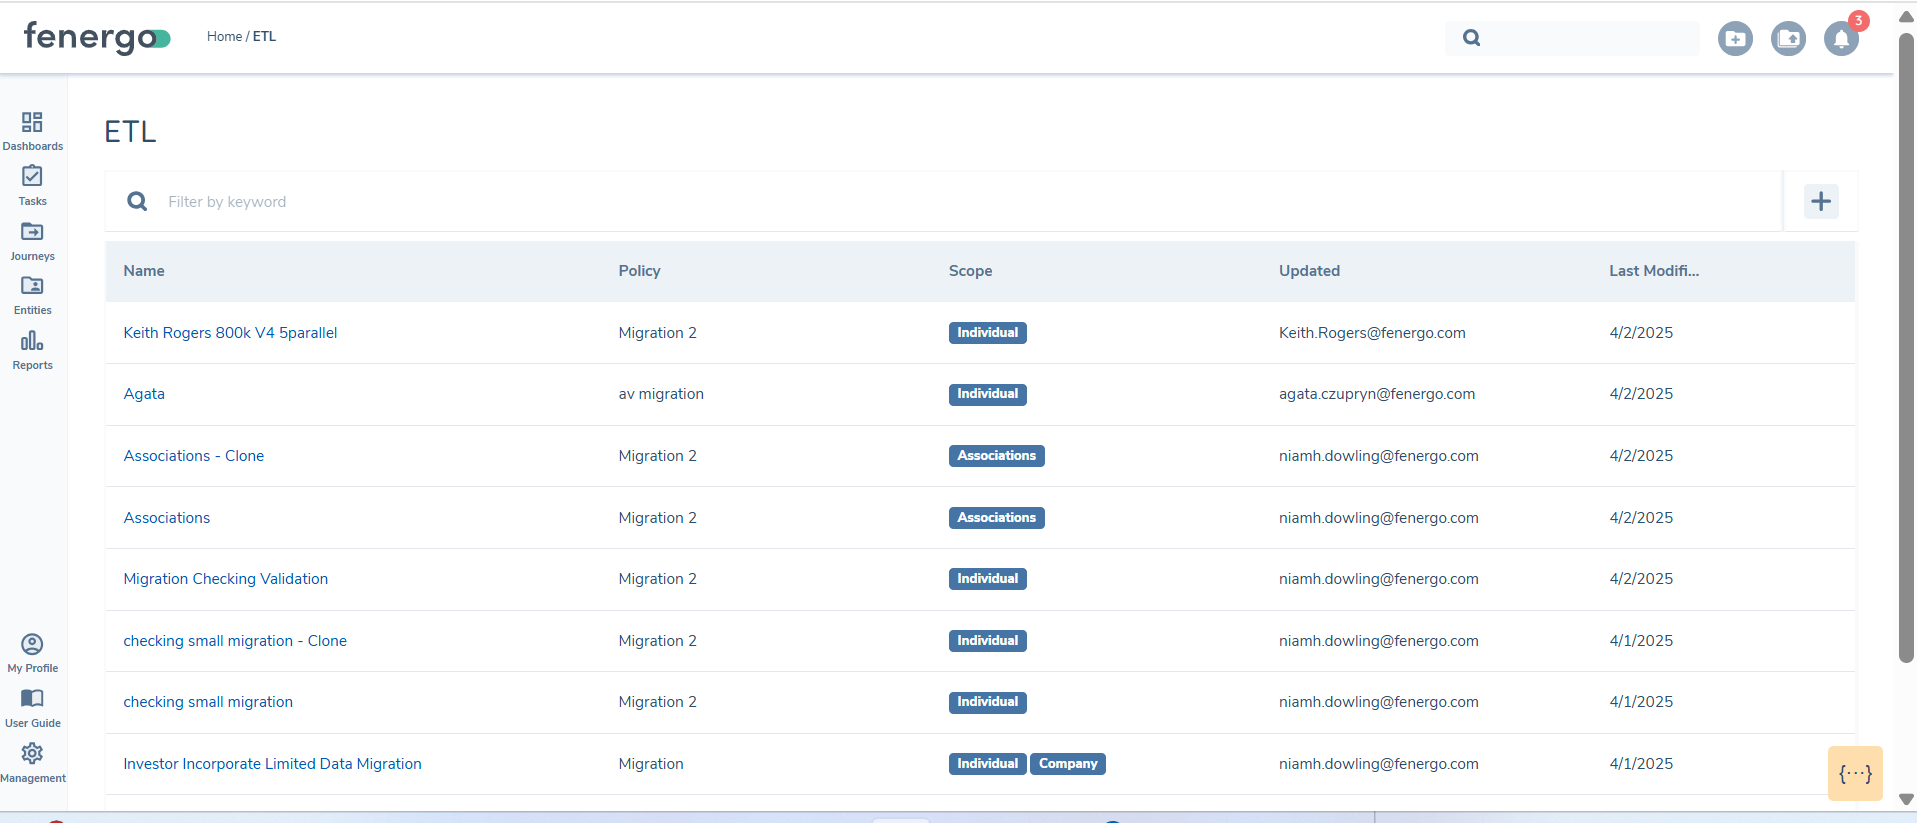Click the Home breadcrumb link
Viewport: 1917px width, 823px height.
coord(224,37)
